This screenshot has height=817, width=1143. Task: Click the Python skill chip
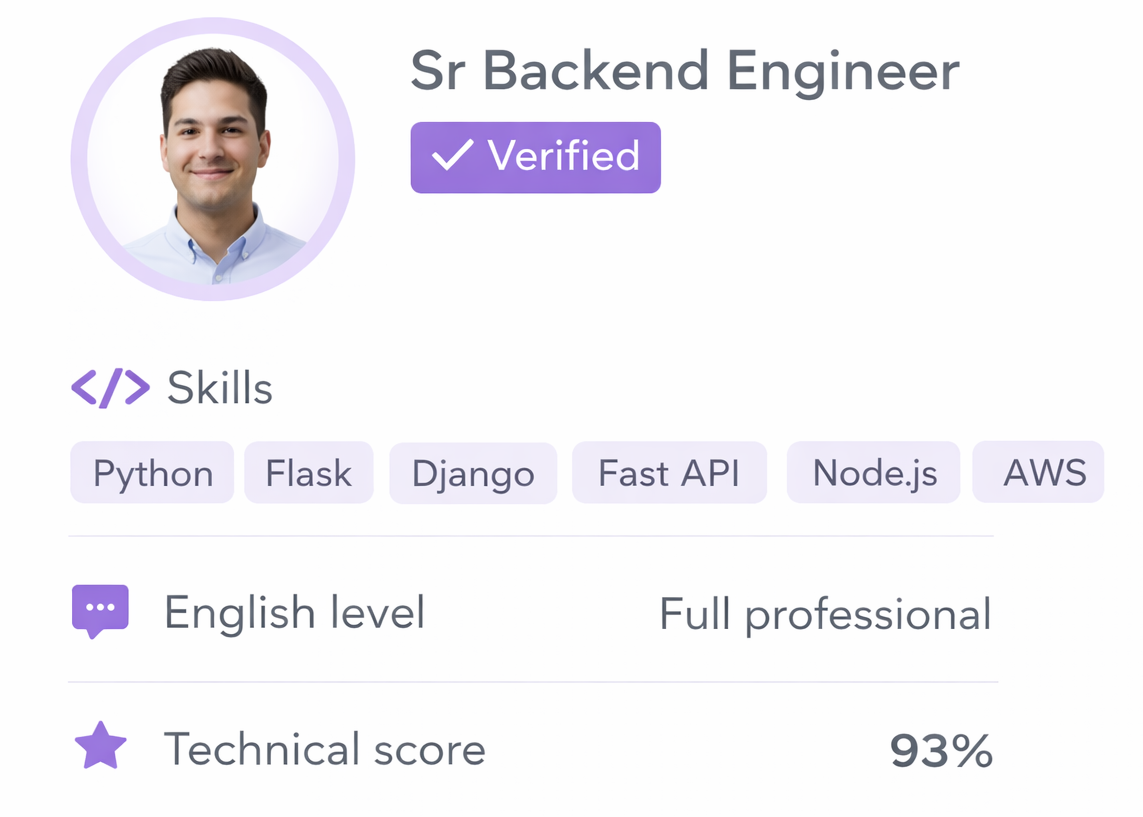151,472
